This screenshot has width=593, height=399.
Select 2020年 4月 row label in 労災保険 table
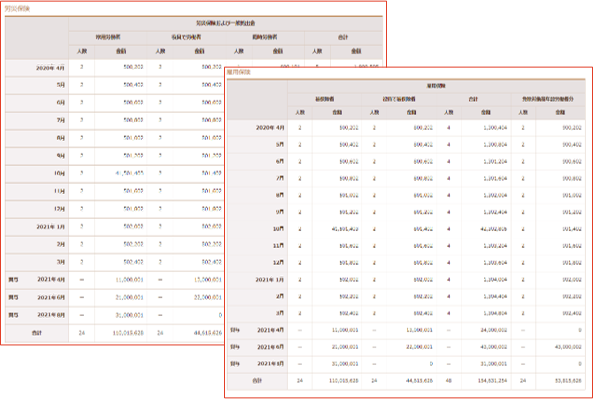coord(50,68)
